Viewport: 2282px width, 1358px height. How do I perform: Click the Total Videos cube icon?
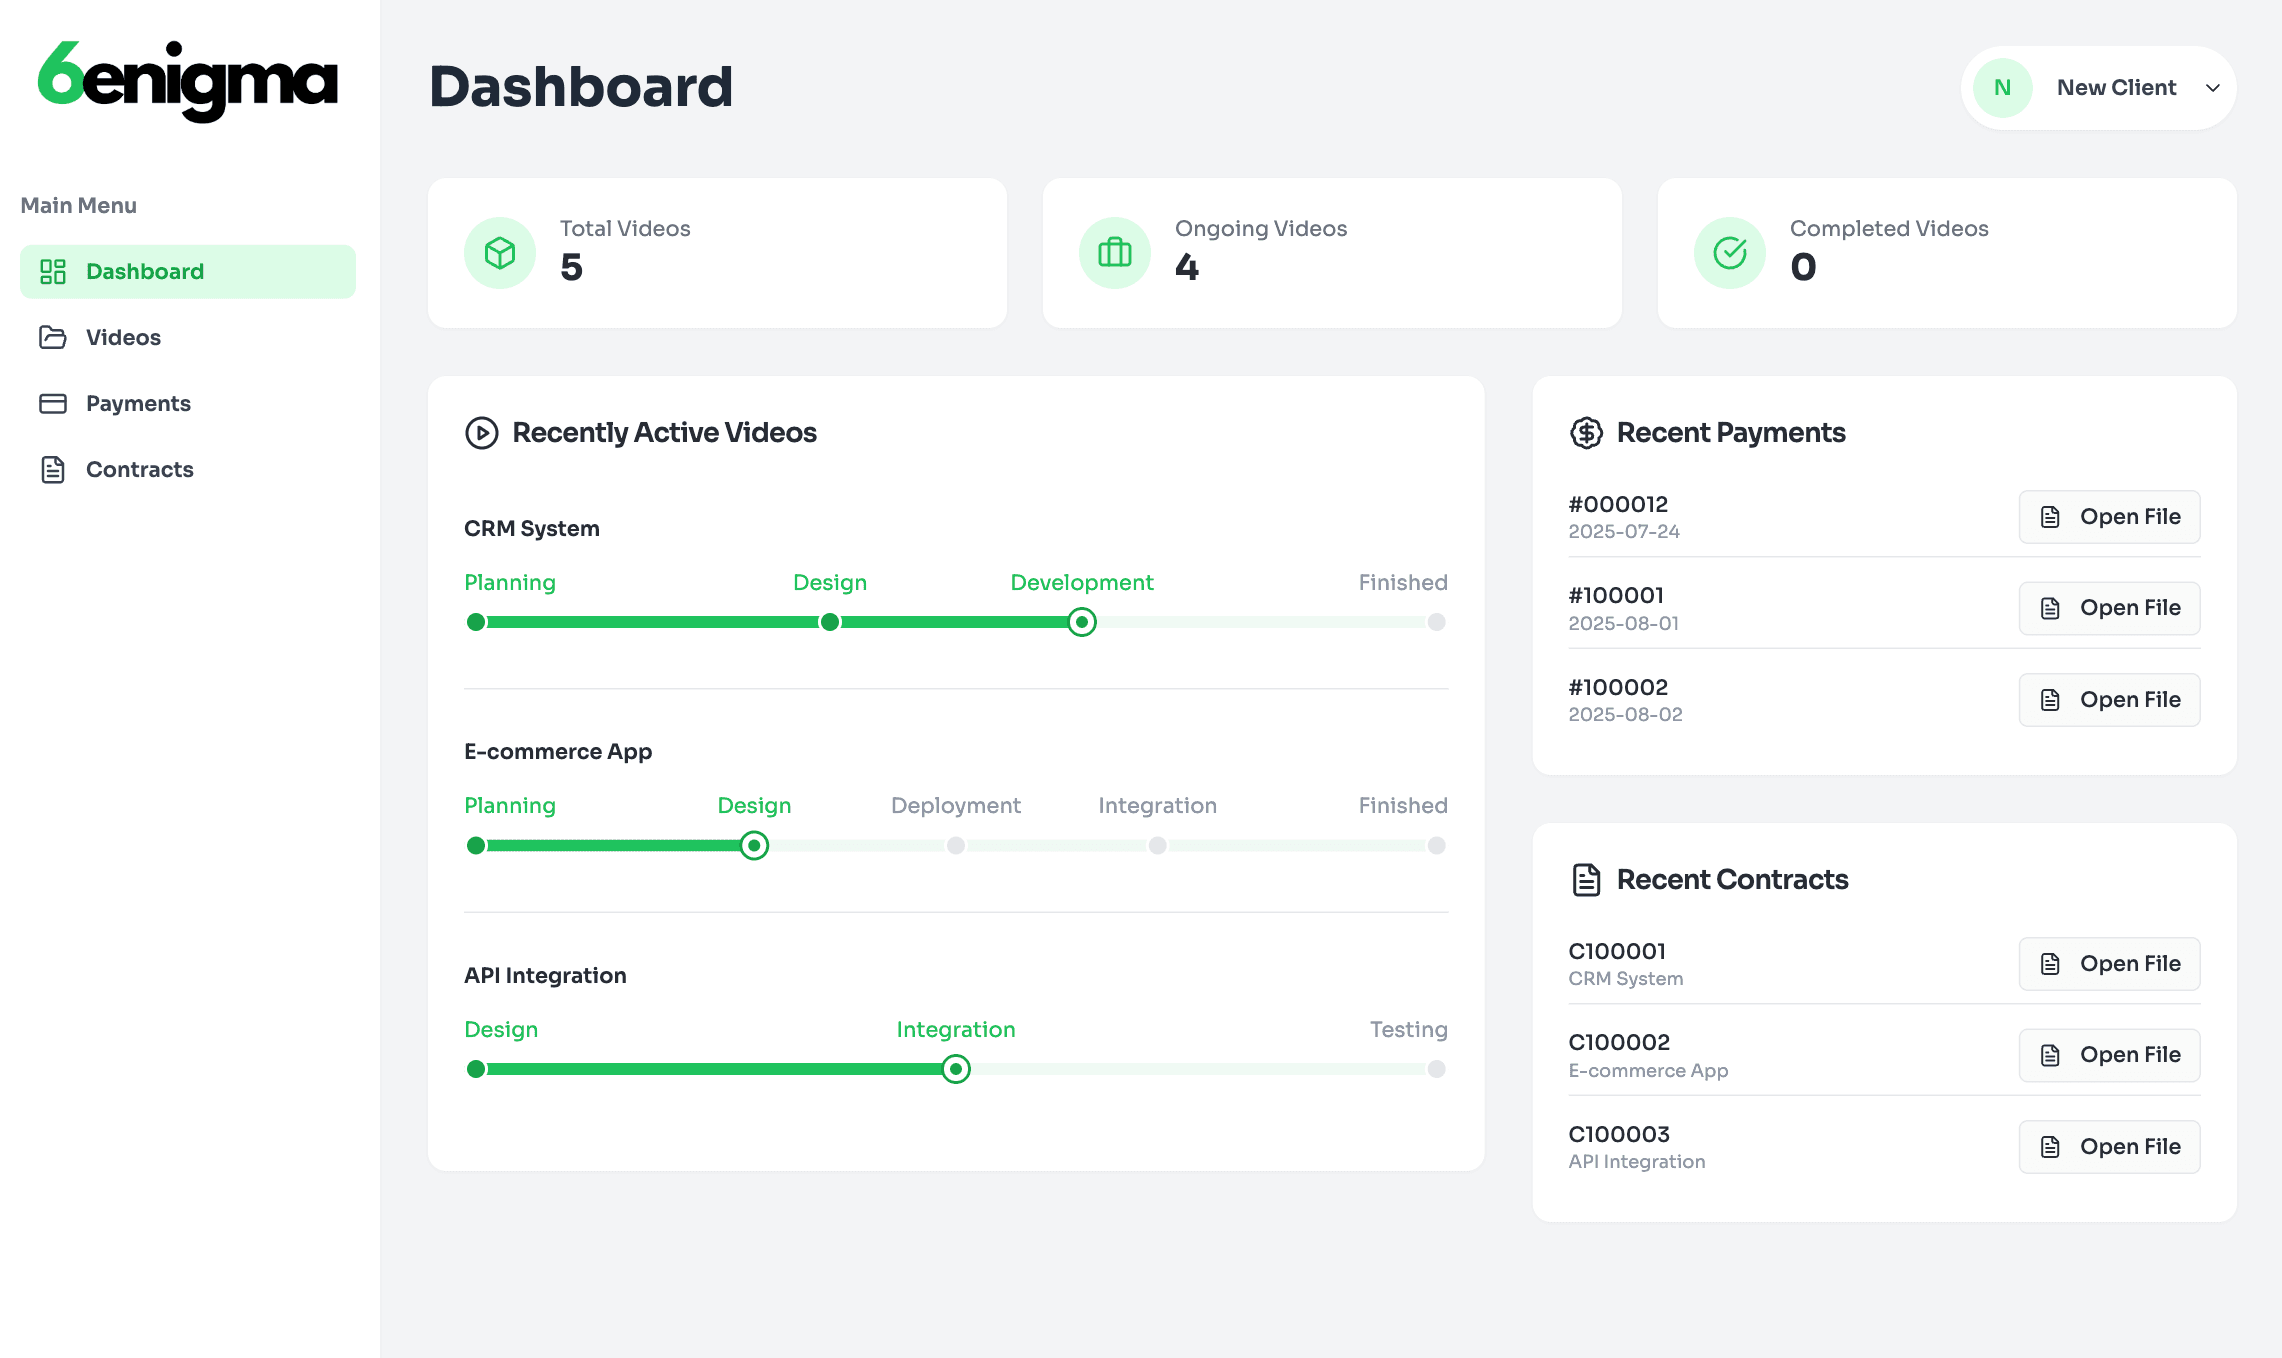[500, 253]
